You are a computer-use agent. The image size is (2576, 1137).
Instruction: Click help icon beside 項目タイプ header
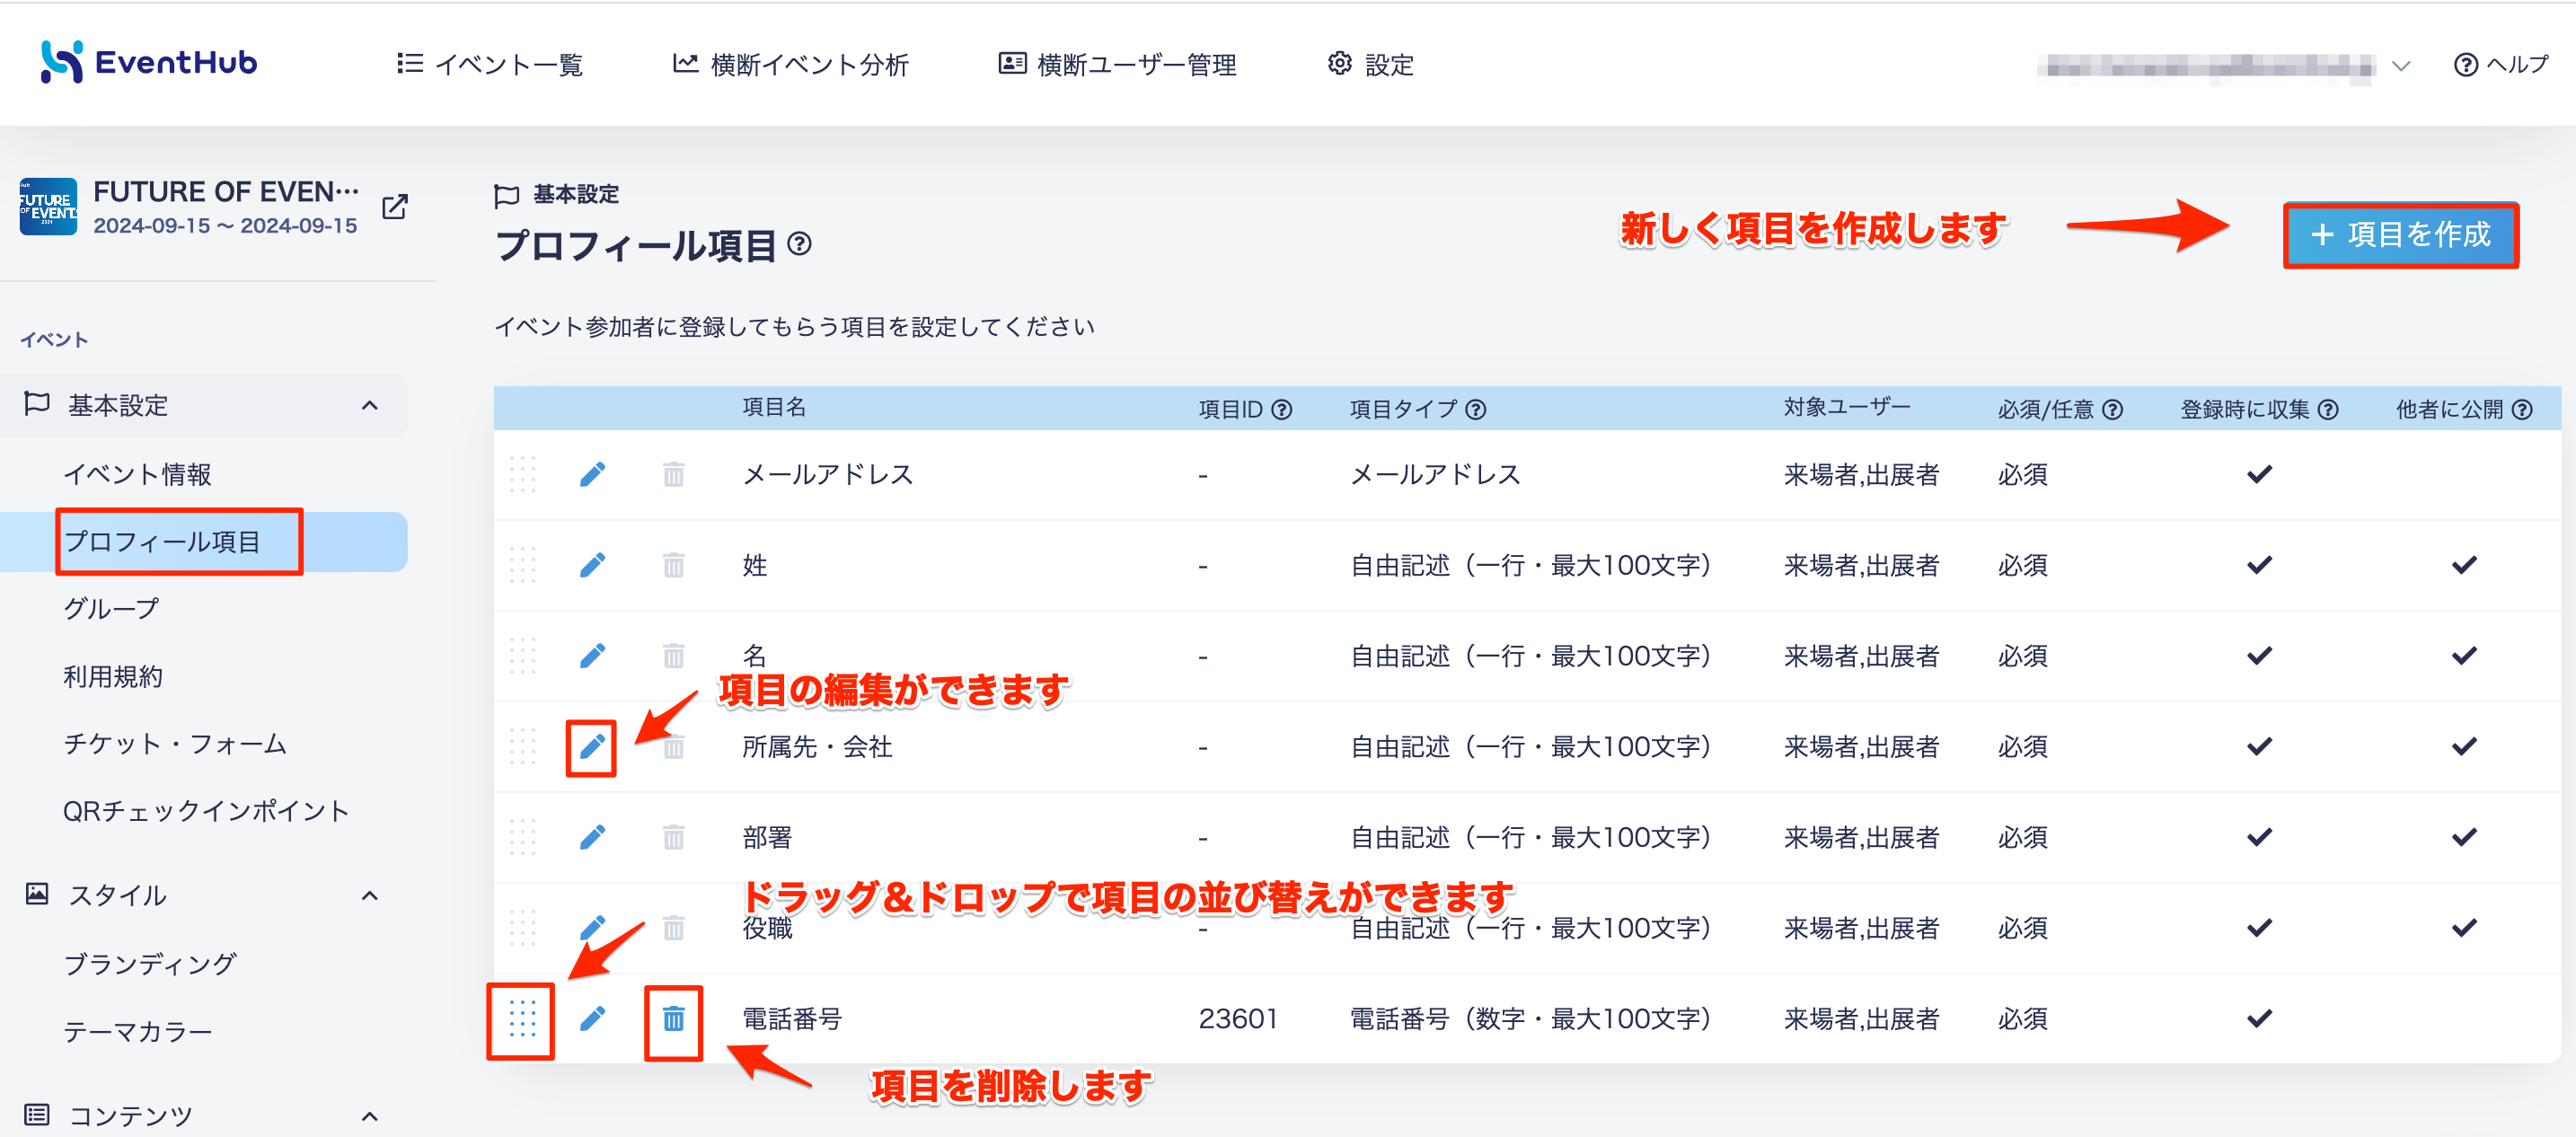tap(1476, 410)
